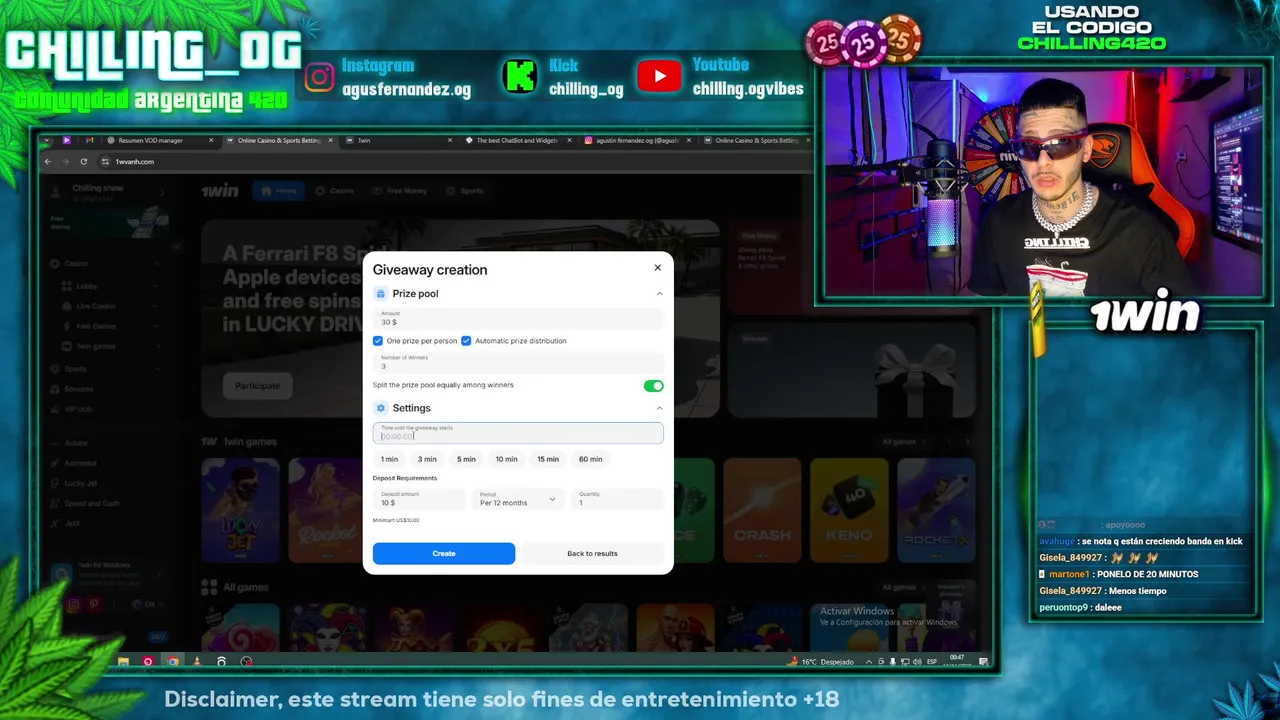
Task: Open the Casino top nav item
Action: point(334,190)
